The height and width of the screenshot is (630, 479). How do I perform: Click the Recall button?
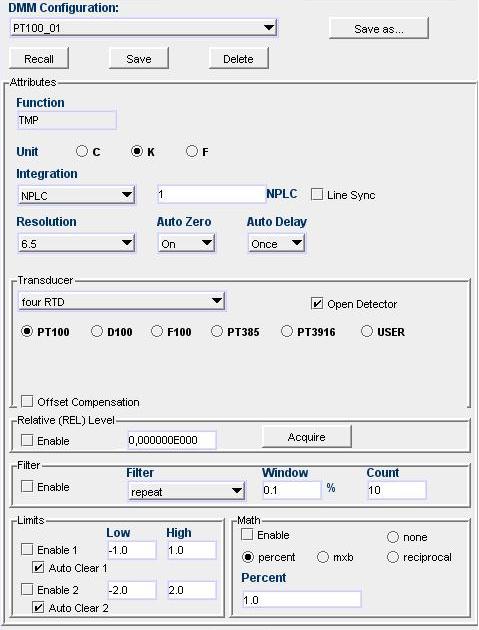[39, 59]
